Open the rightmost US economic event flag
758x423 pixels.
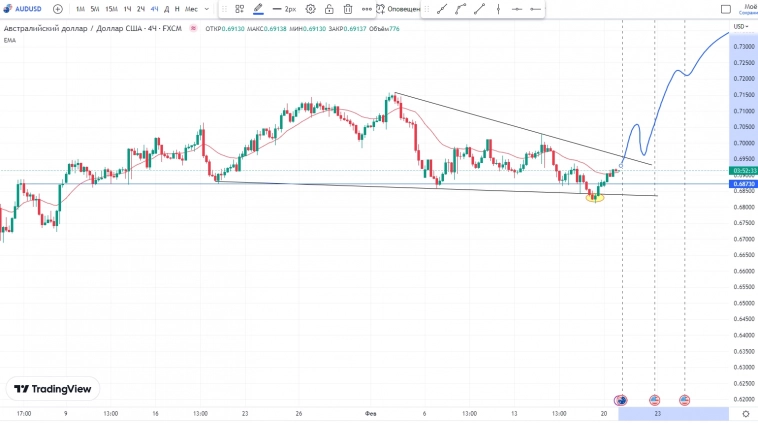(x=684, y=400)
